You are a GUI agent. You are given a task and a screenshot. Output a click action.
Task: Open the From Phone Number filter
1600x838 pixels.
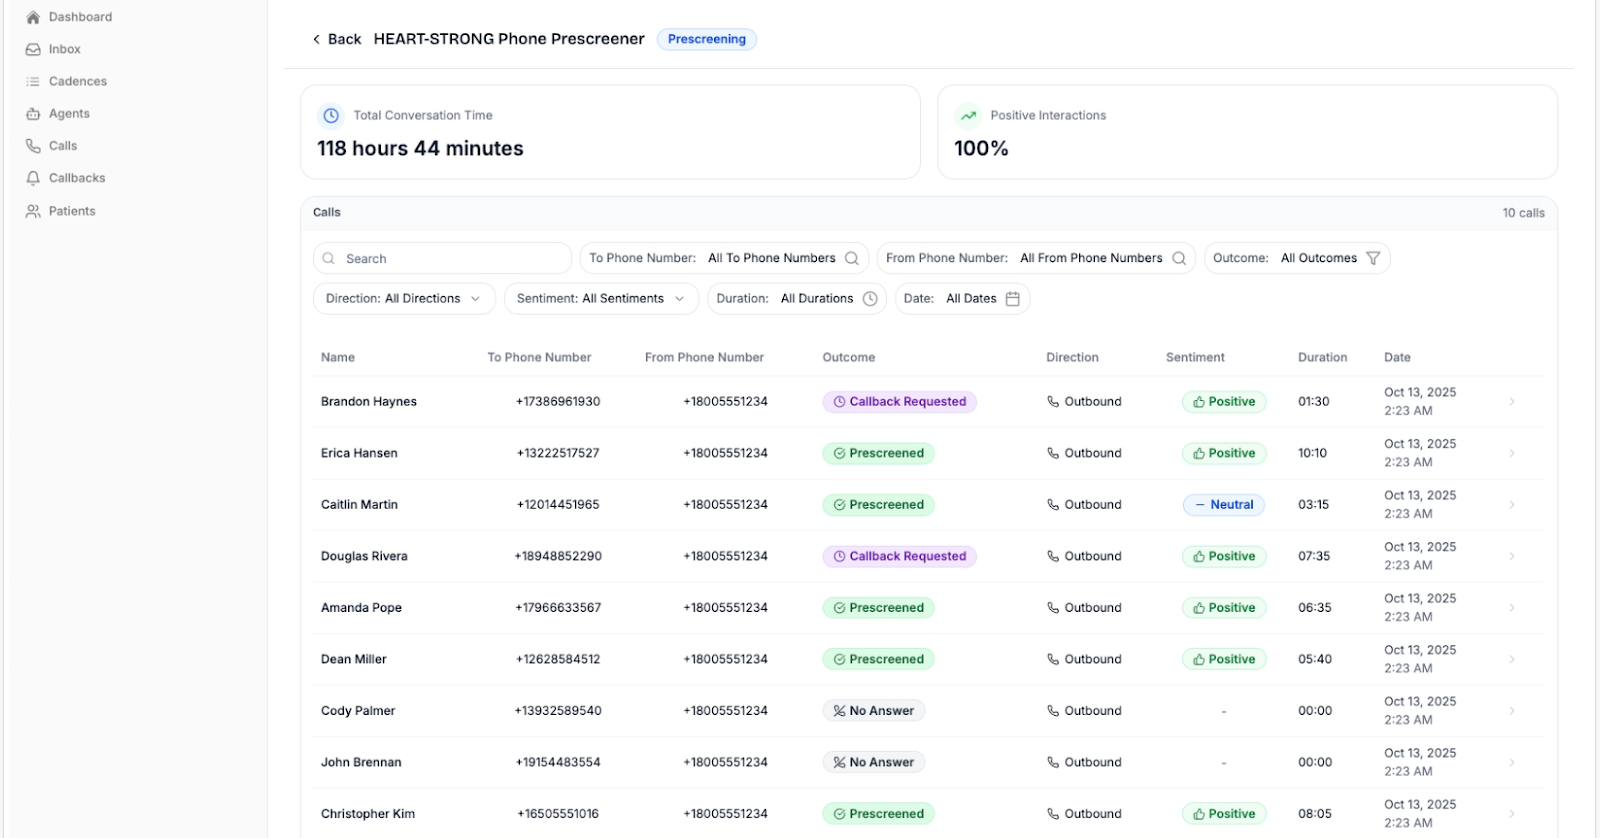(1036, 258)
